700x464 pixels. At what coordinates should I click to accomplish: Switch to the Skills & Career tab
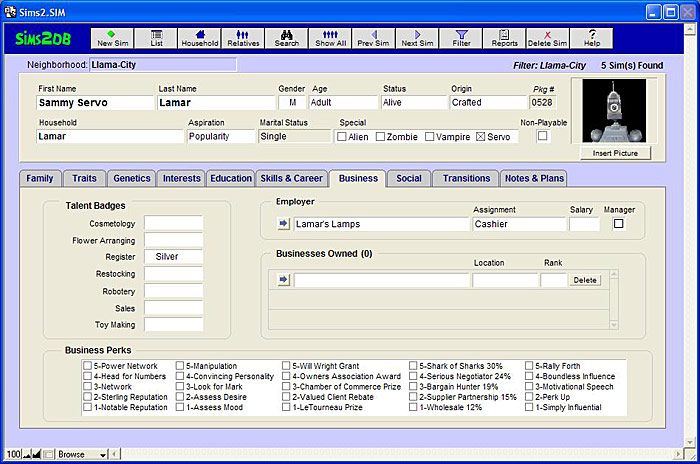(x=292, y=178)
